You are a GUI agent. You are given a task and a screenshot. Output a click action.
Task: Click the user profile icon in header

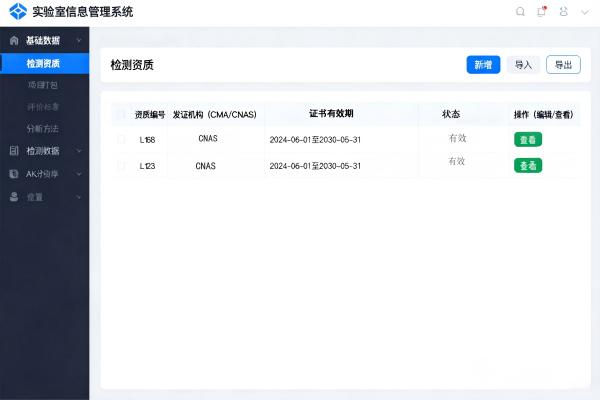coord(563,11)
